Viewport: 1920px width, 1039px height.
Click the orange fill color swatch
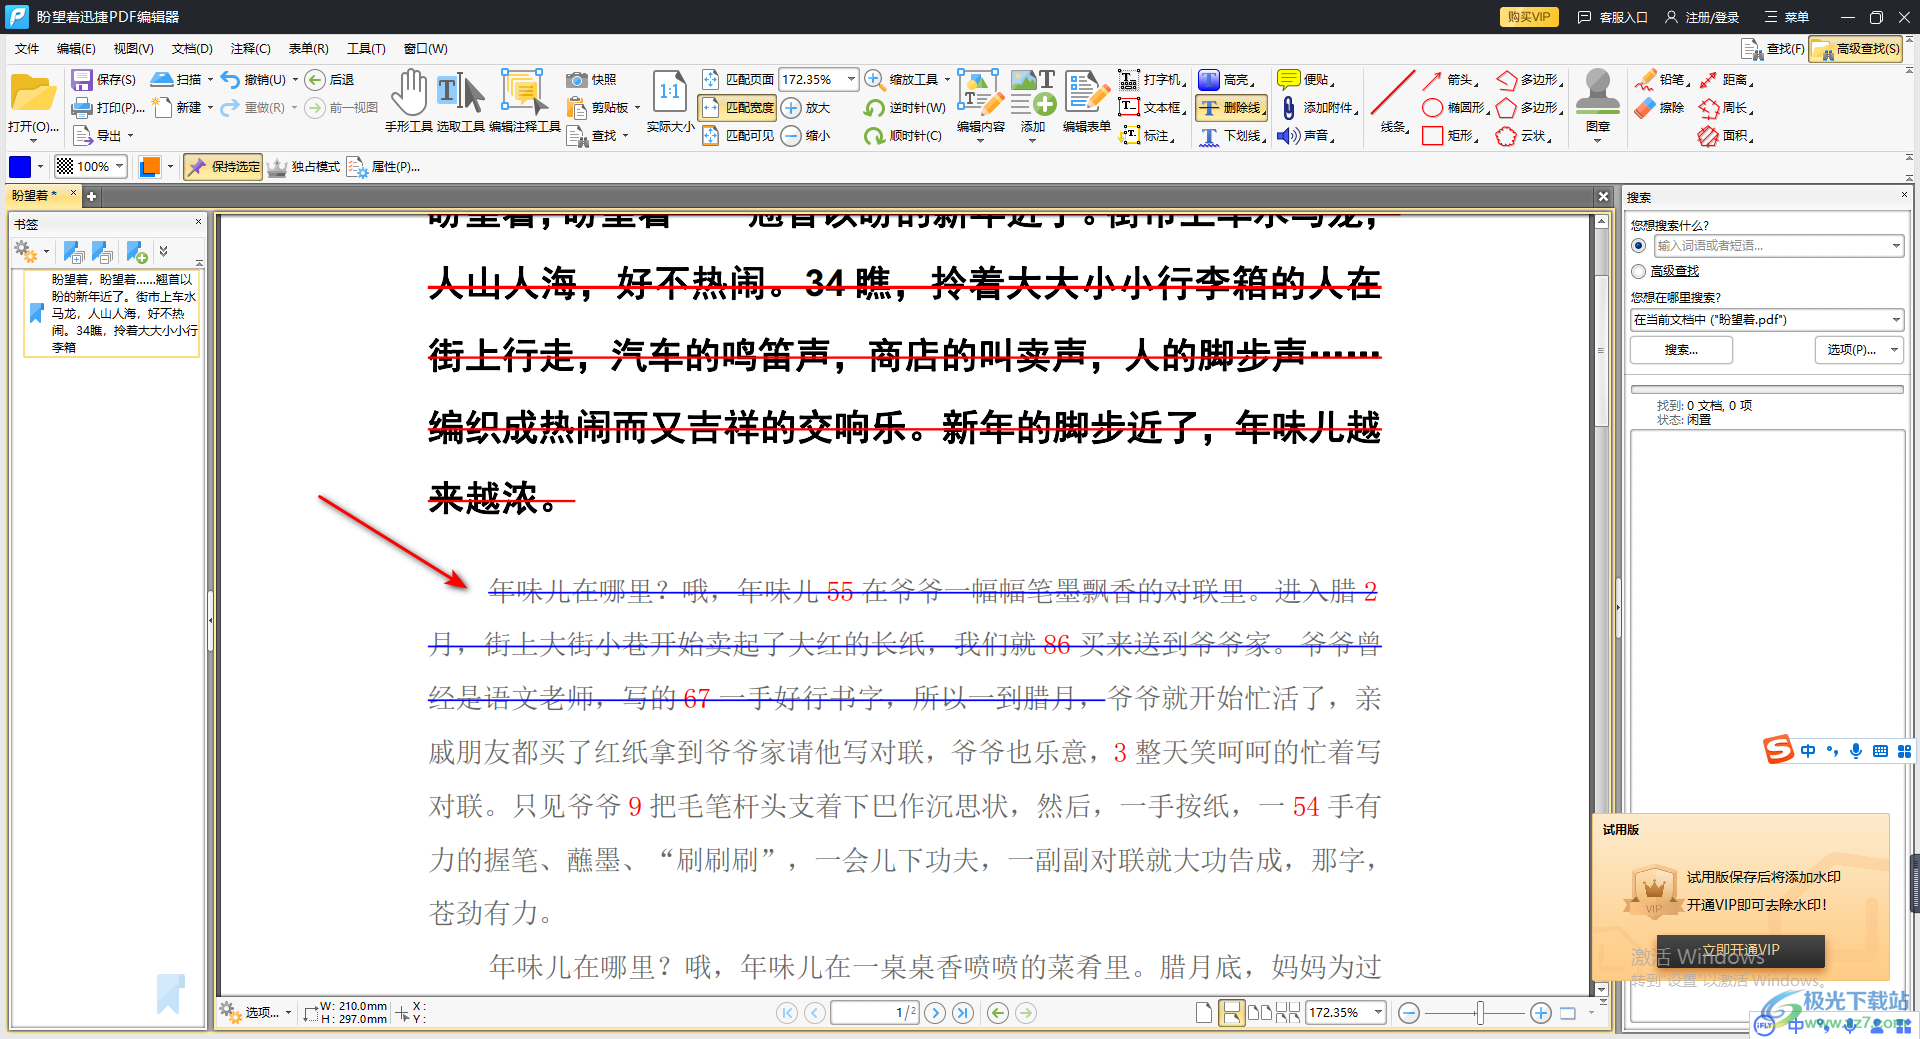pyautogui.click(x=150, y=167)
